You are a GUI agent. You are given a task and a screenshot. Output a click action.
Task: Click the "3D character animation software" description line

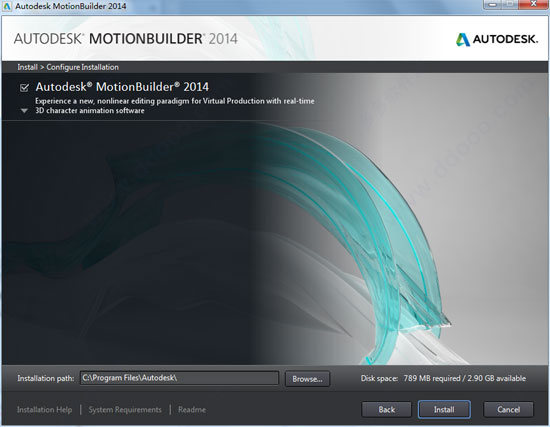(90, 111)
